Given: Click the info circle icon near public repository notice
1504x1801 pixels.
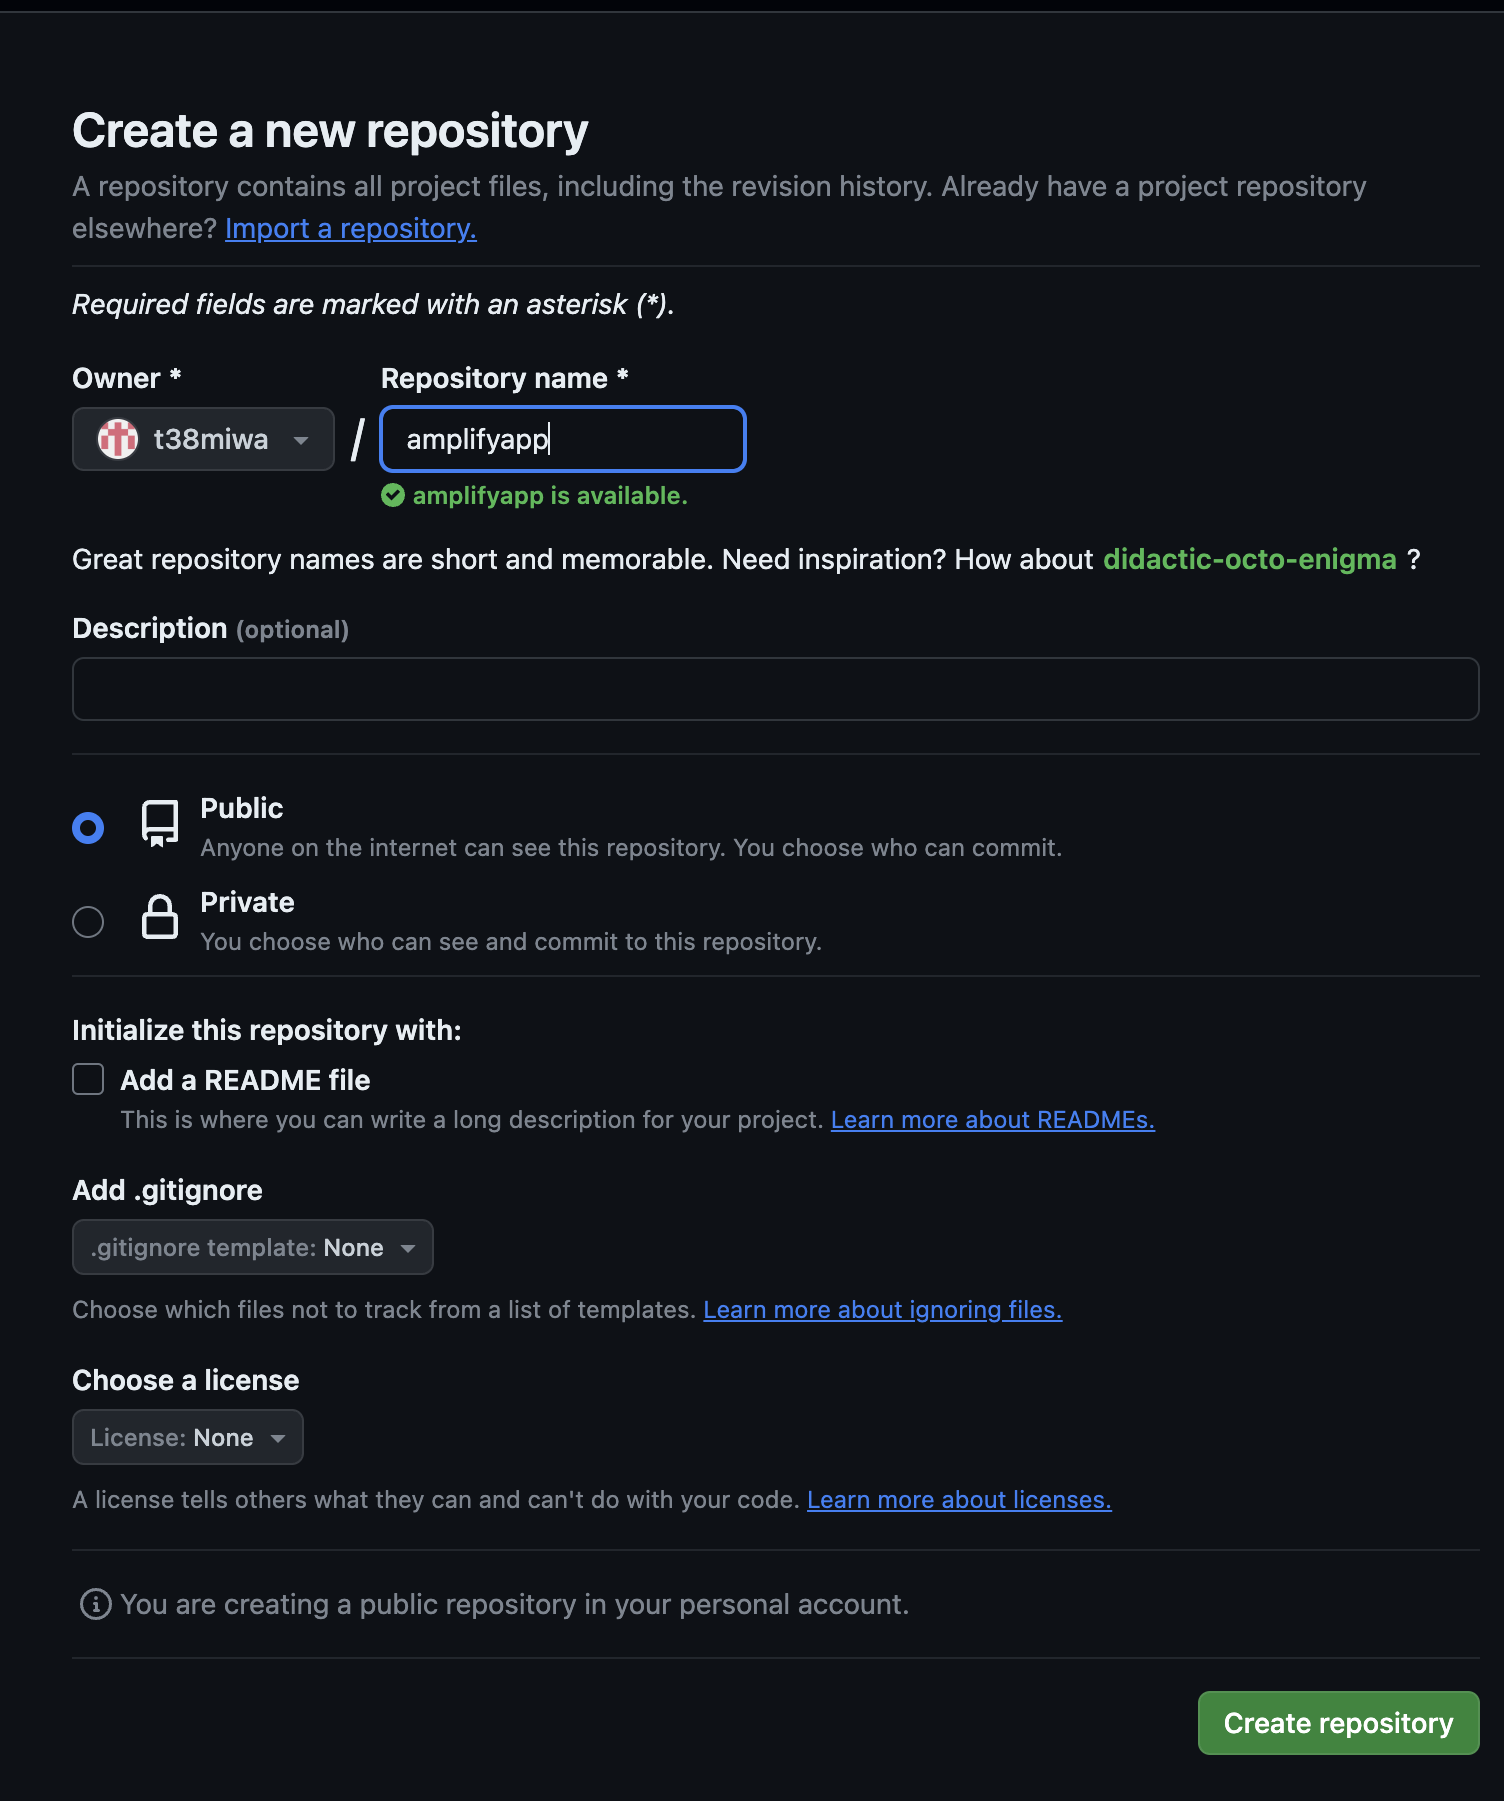Looking at the screenshot, I should pos(93,1603).
